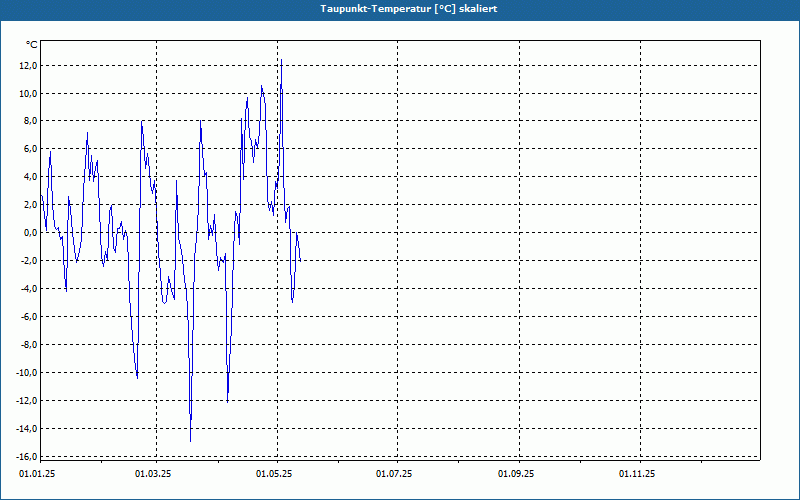The height and width of the screenshot is (500, 800).
Task: Click the lowest dip of the dew point curve
Action: [190, 441]
